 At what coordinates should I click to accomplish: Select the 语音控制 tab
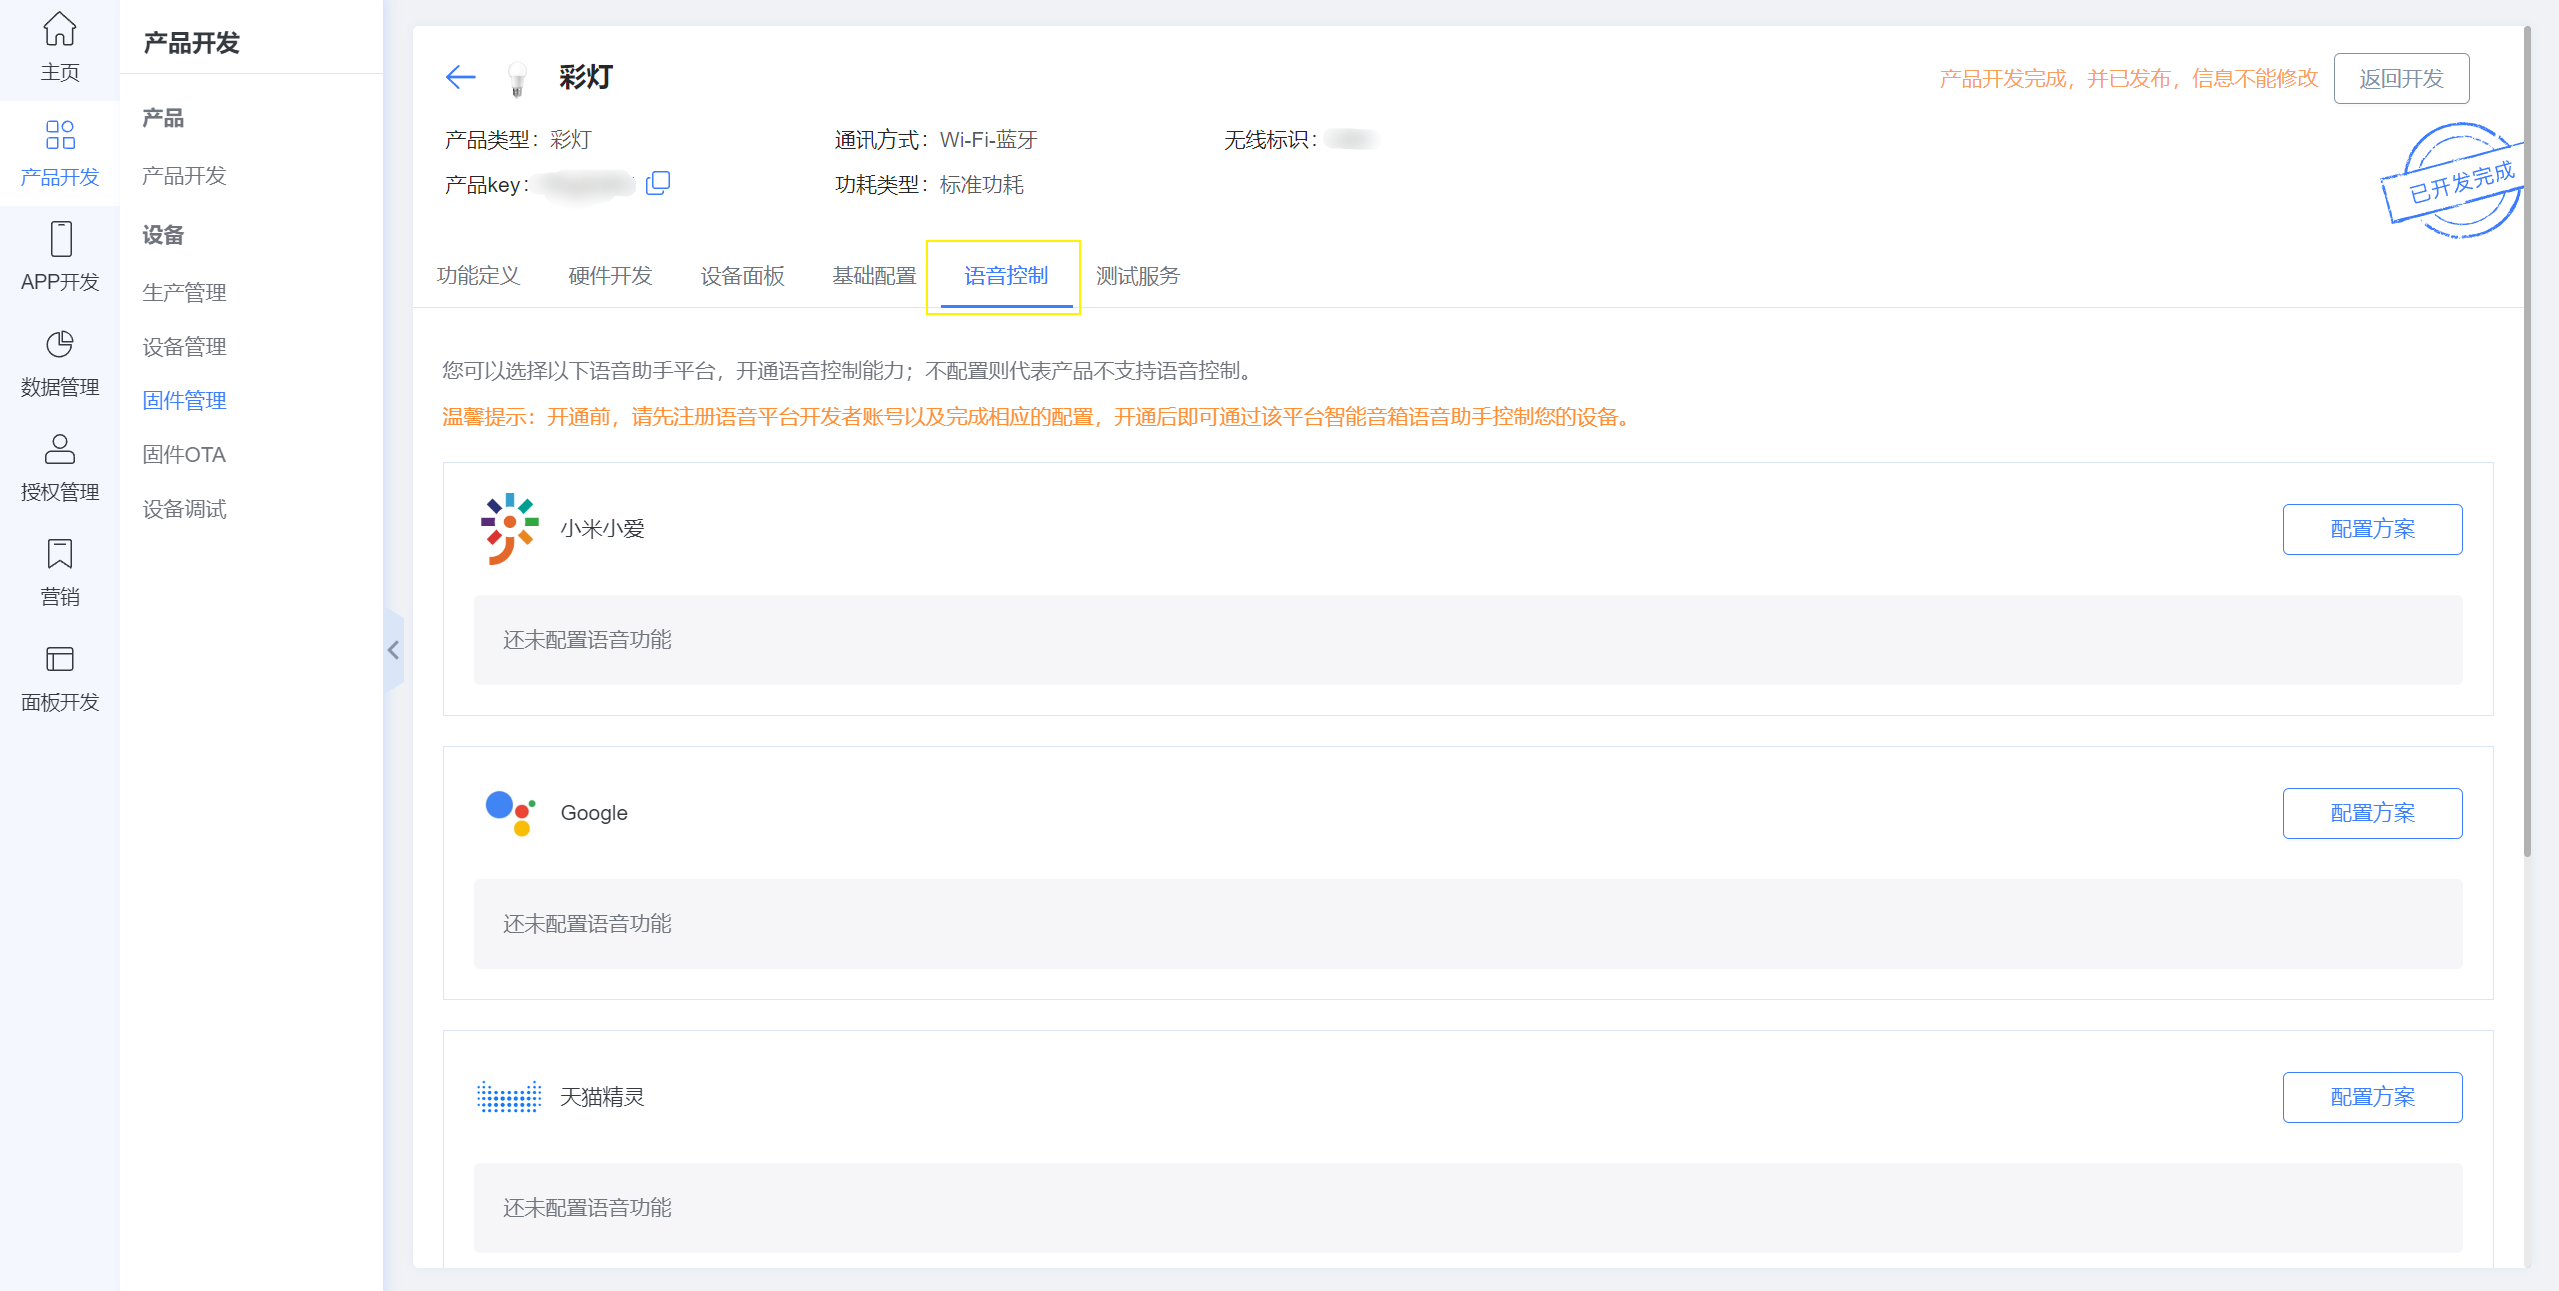tap(1006, 276)
